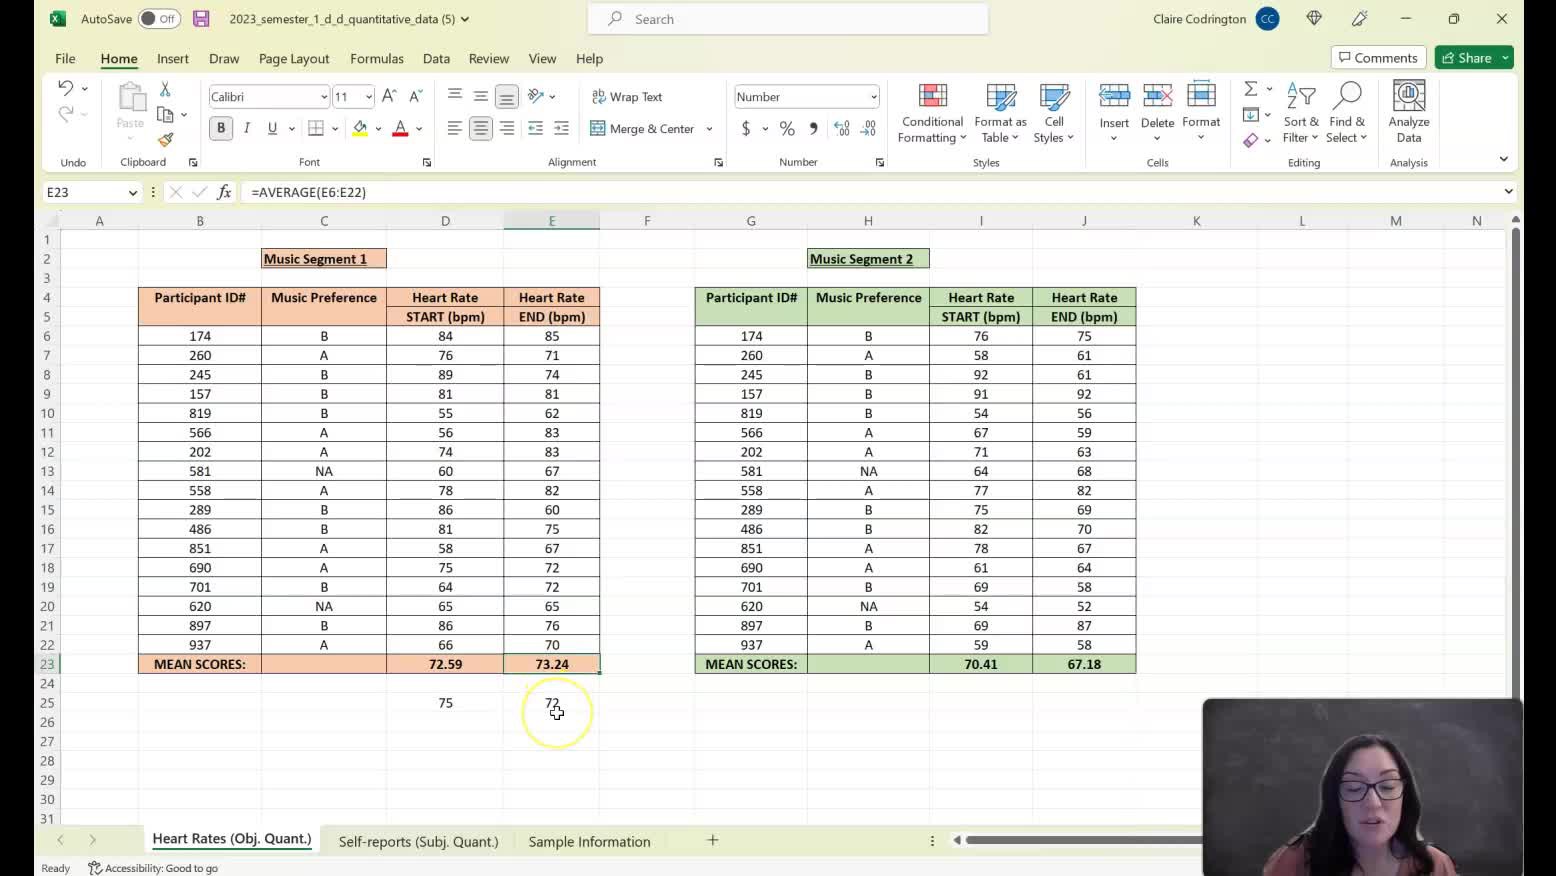Screen dimensions: 1556x876
Task: Click the Align Left icon
Action: tap(454, 128)
